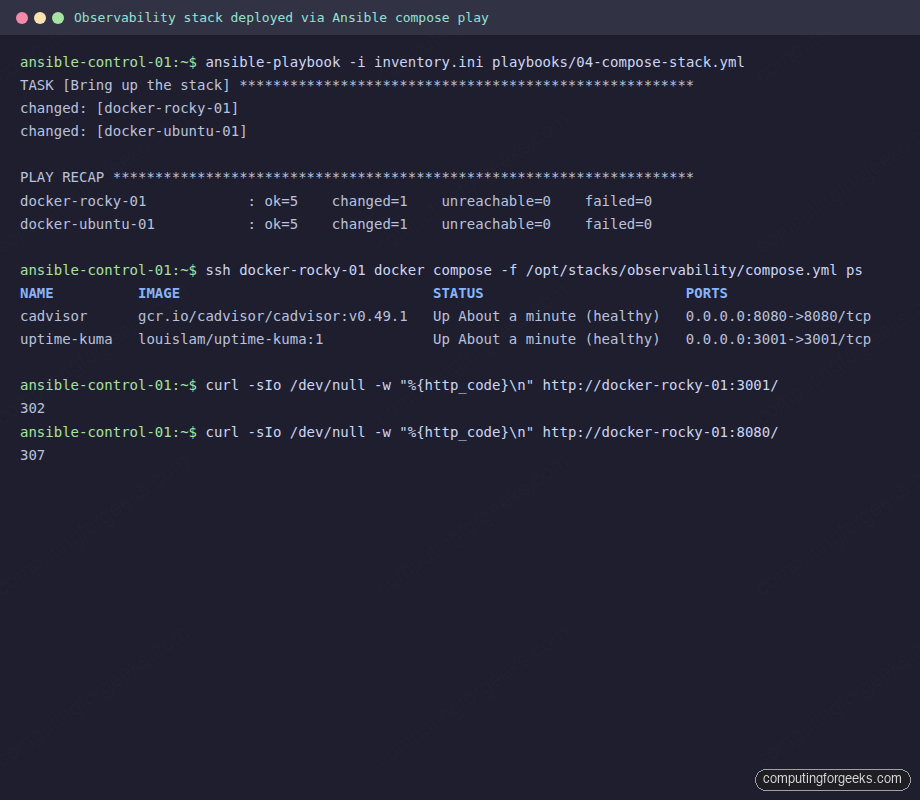
Task: Click image 'gcr.io/cadvisor/cadvisor:v0.49.1'
Action: 273,316
